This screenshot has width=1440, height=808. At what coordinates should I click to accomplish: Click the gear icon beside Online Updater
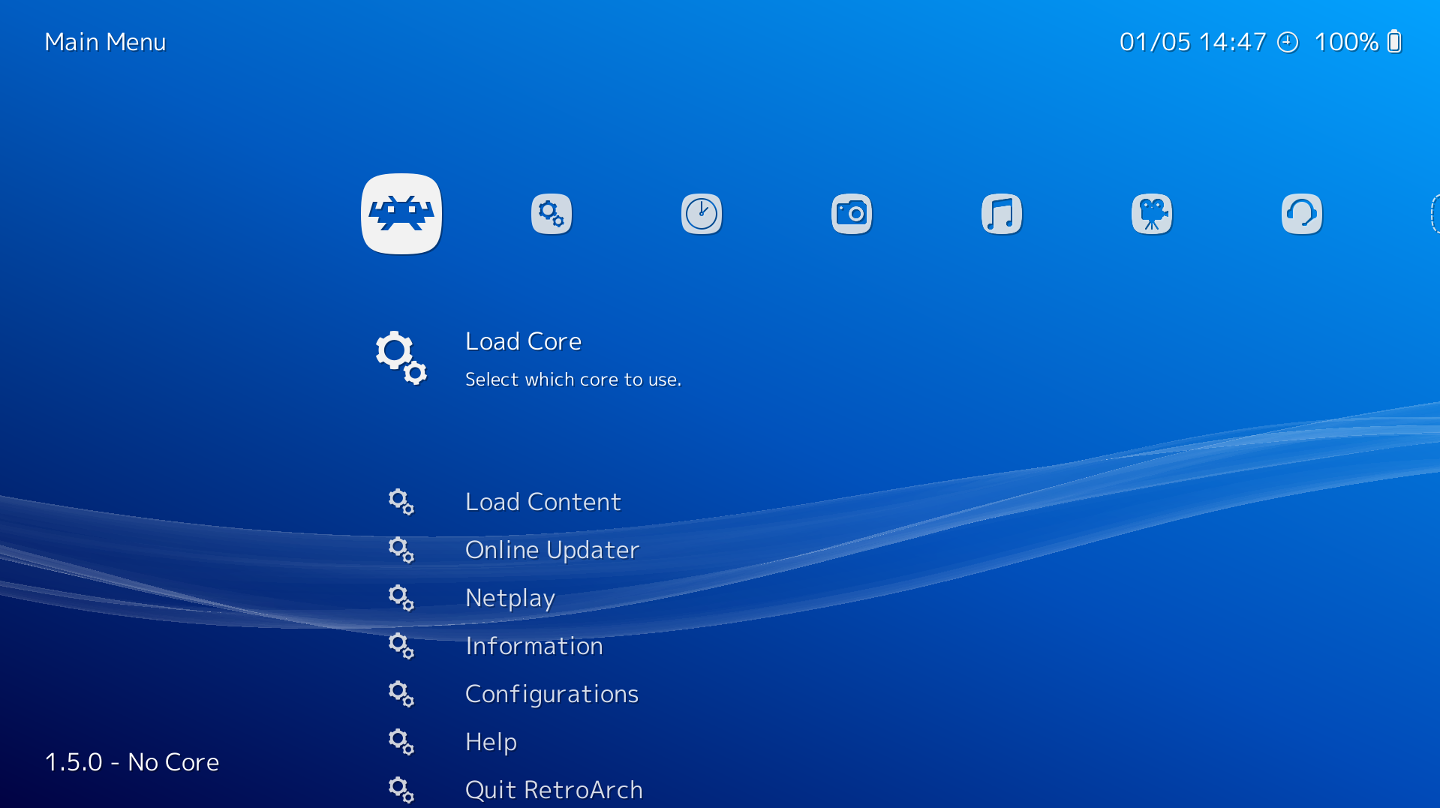[401, 550]
